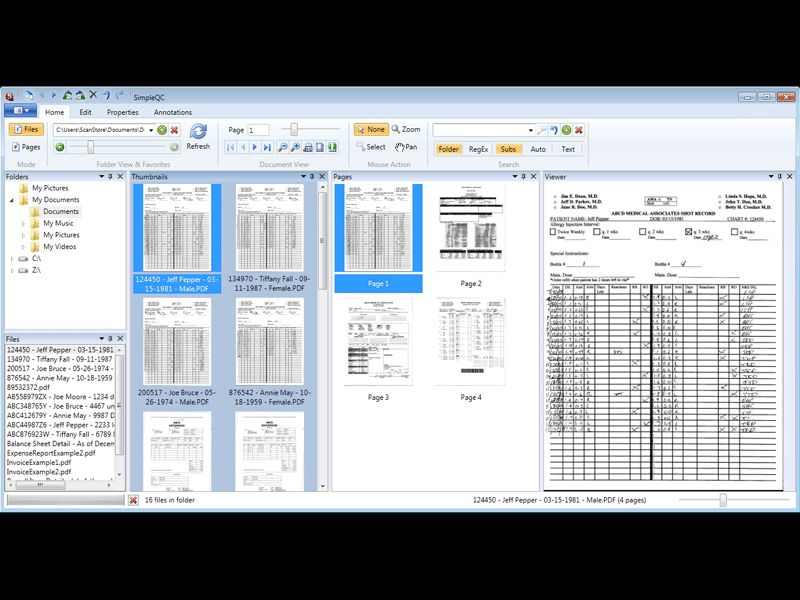Screen dimensions: 800x600
Task: Open the search box dropdown arrow
Action: [x=531, y=130]
